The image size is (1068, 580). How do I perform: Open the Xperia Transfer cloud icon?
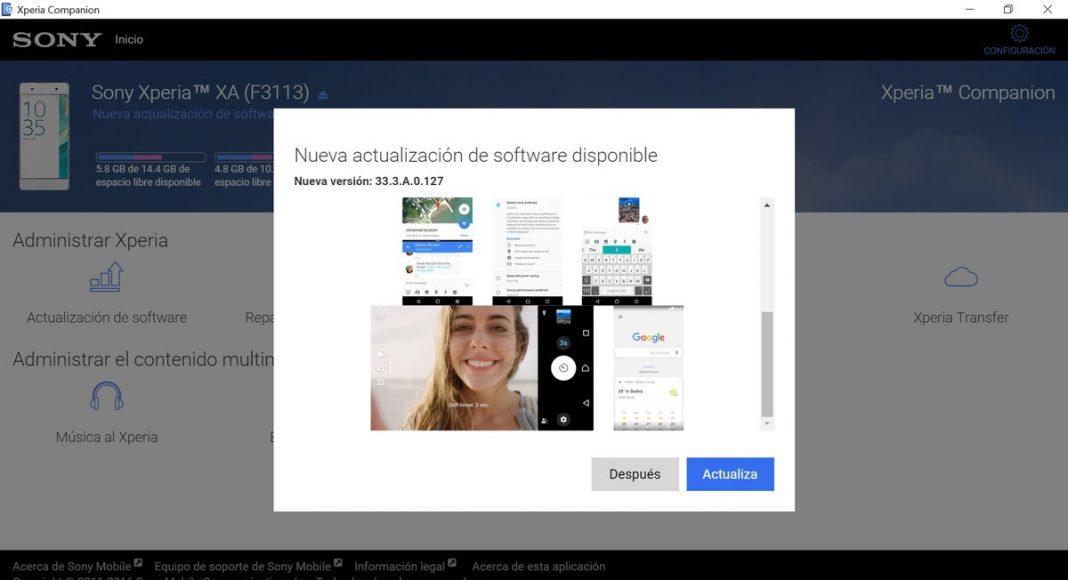960,277
